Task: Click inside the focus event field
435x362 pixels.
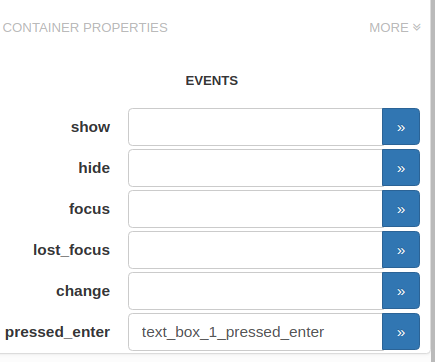Action: (255, 209)
